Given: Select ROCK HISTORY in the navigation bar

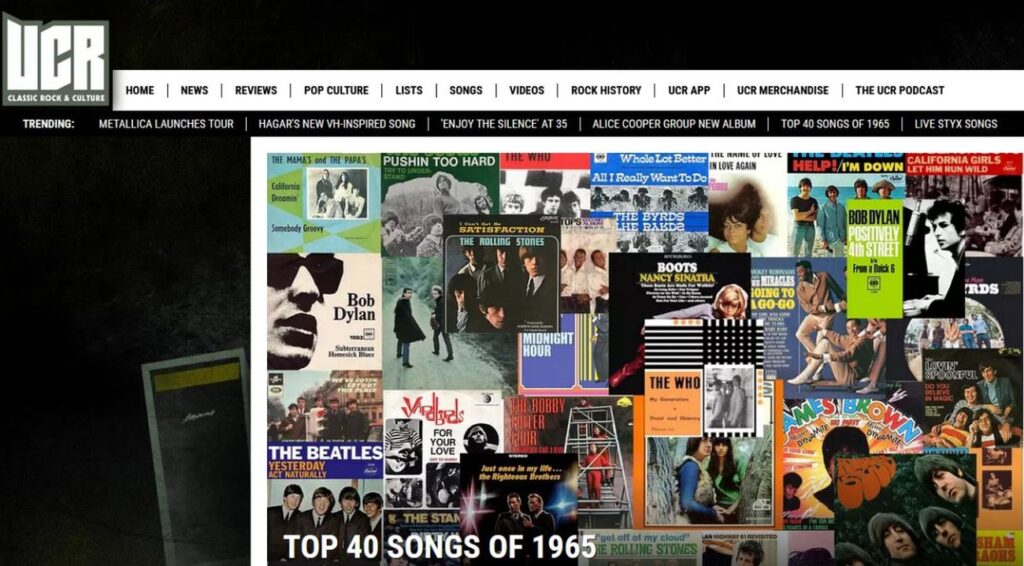Looking at the screenshot, I should coord(606,91).
